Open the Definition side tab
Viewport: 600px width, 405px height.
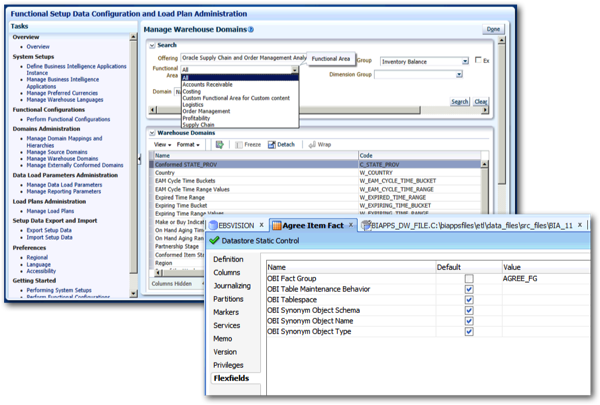[228, 260]
